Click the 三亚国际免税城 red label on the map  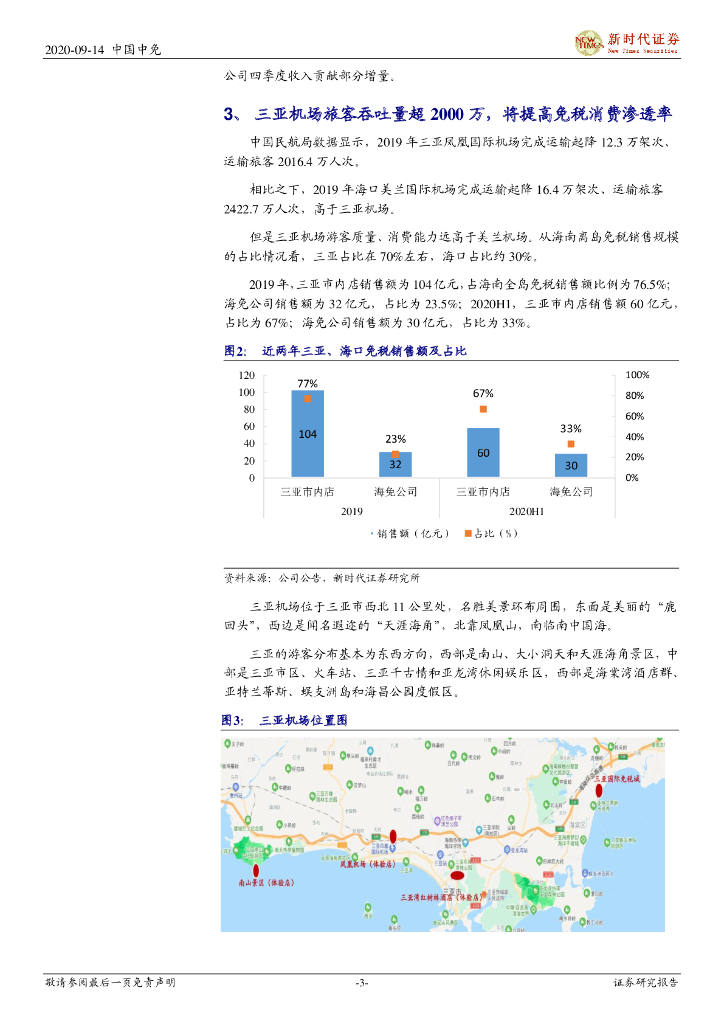(617, 779)
